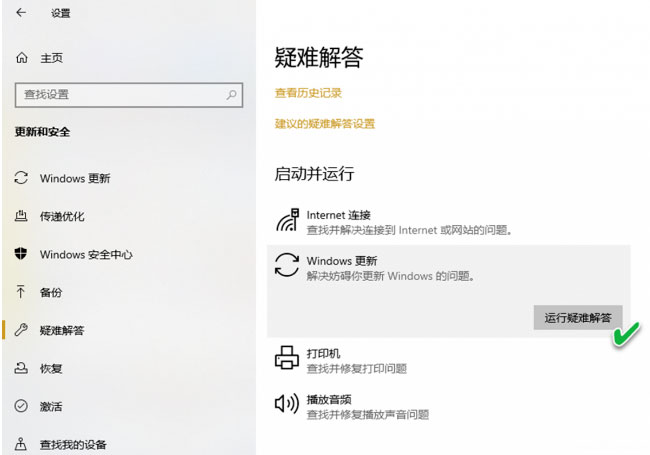
Task: Click the 恢复 icon in the sidebar
Action: (21, 368)
